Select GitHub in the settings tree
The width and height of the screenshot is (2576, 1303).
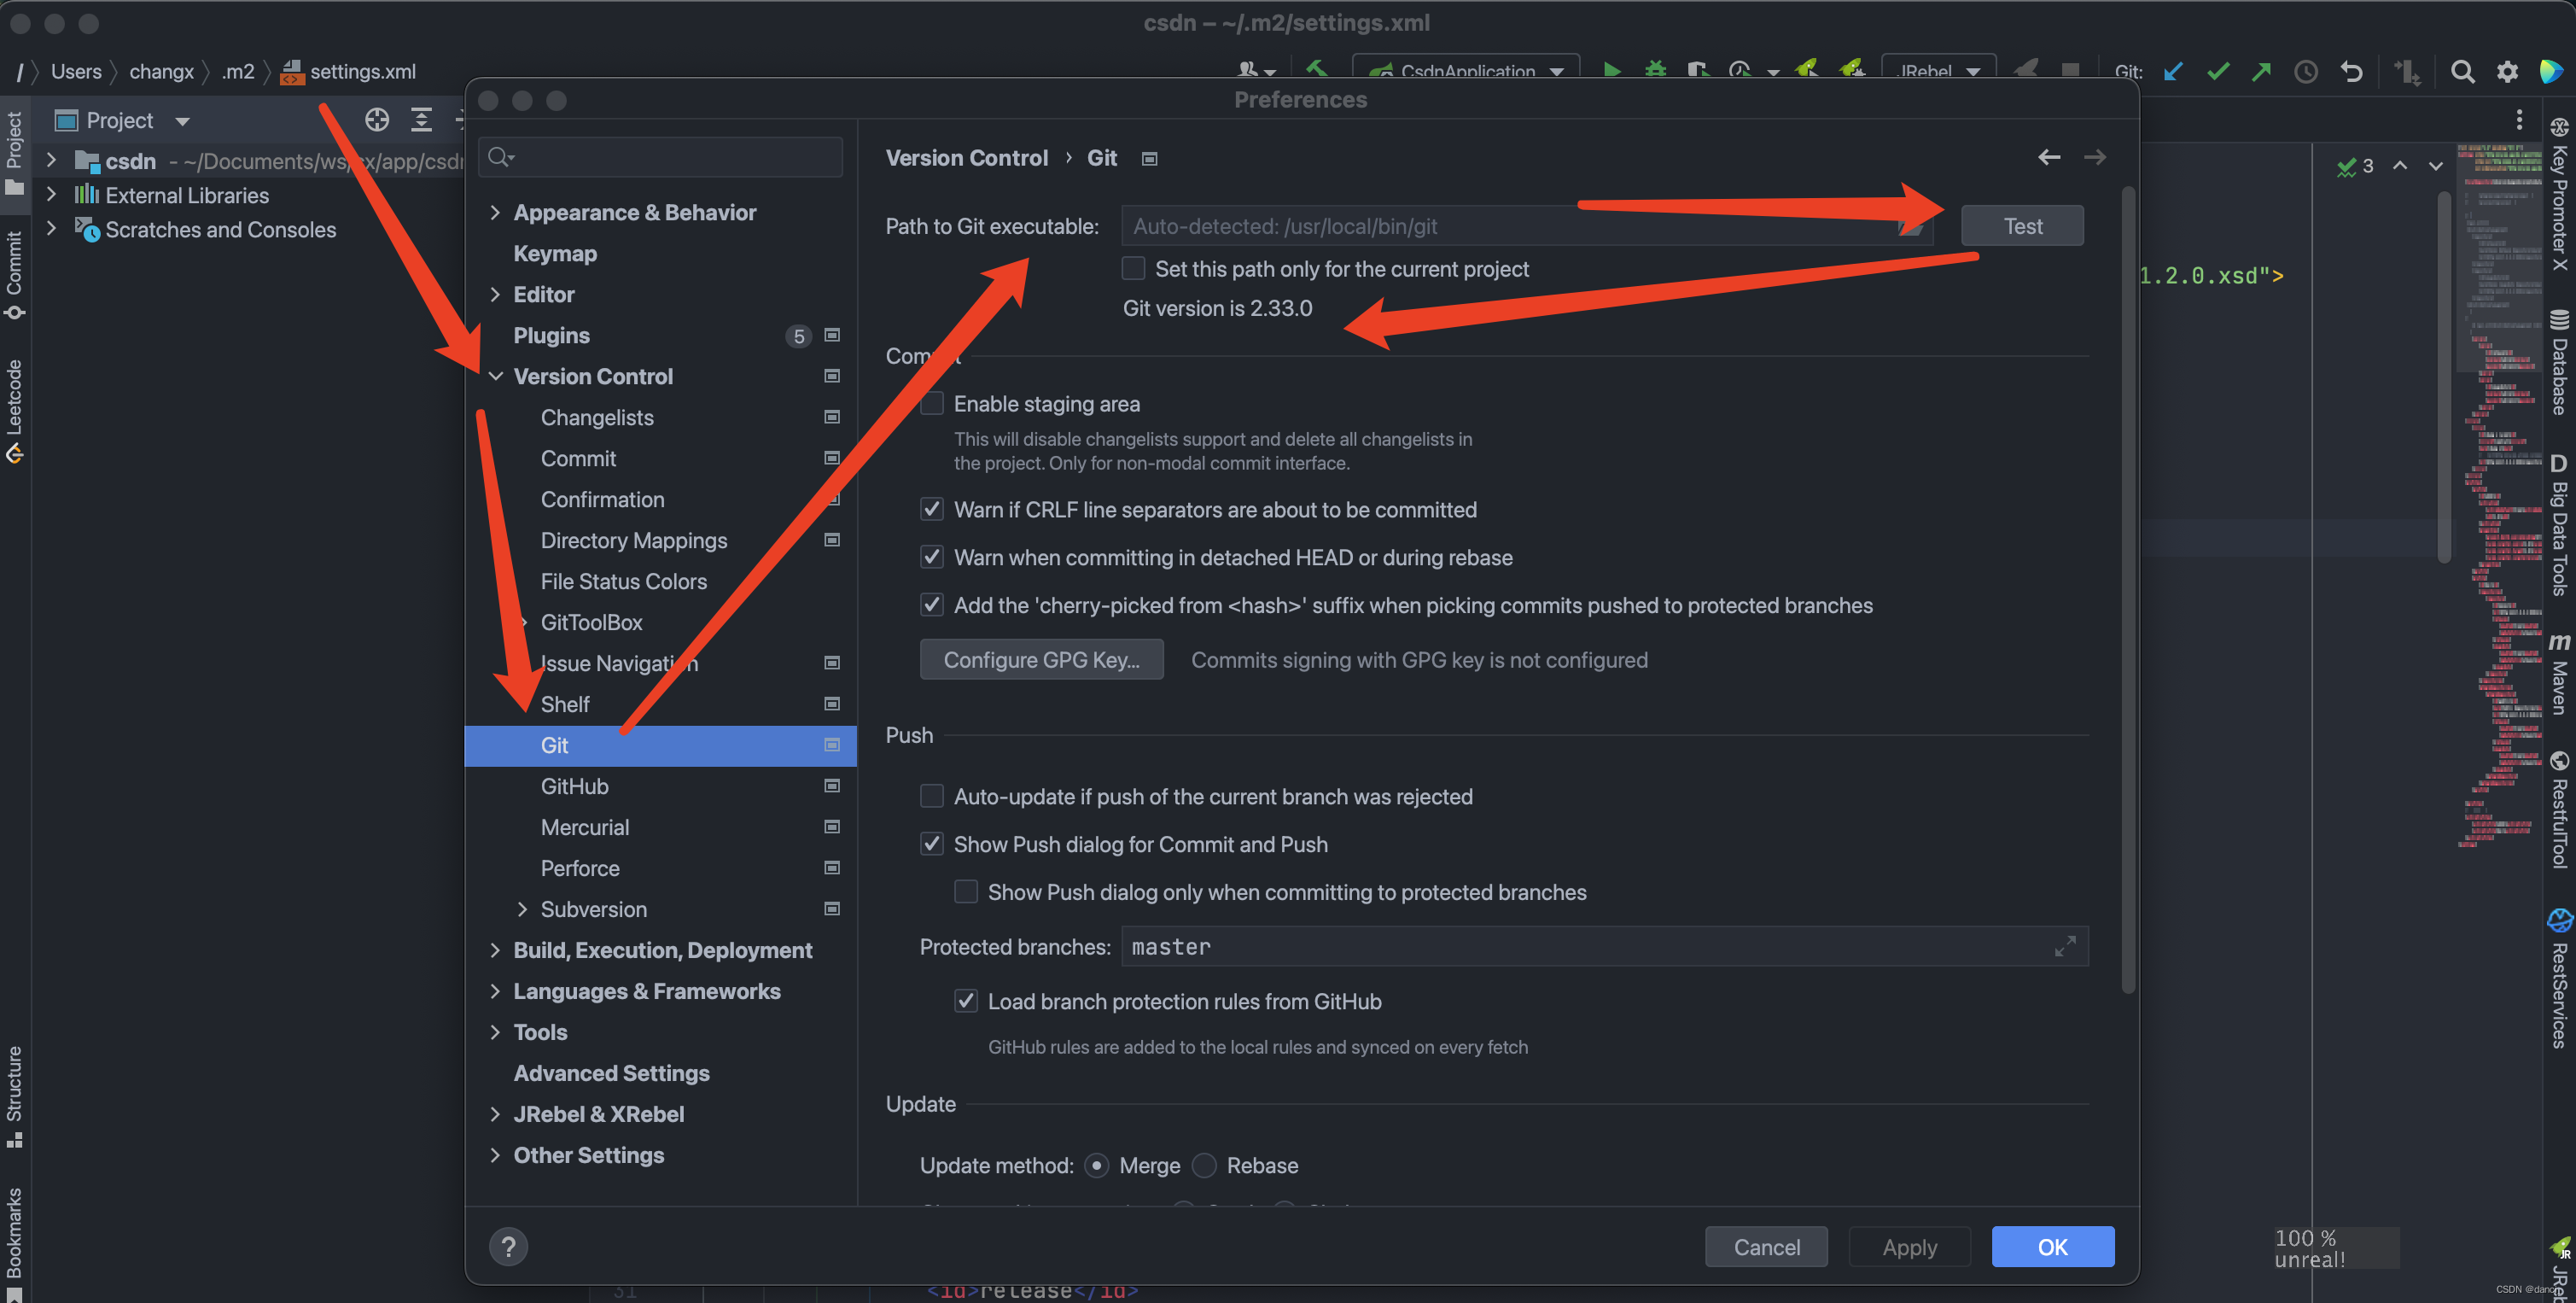(574, 786)
